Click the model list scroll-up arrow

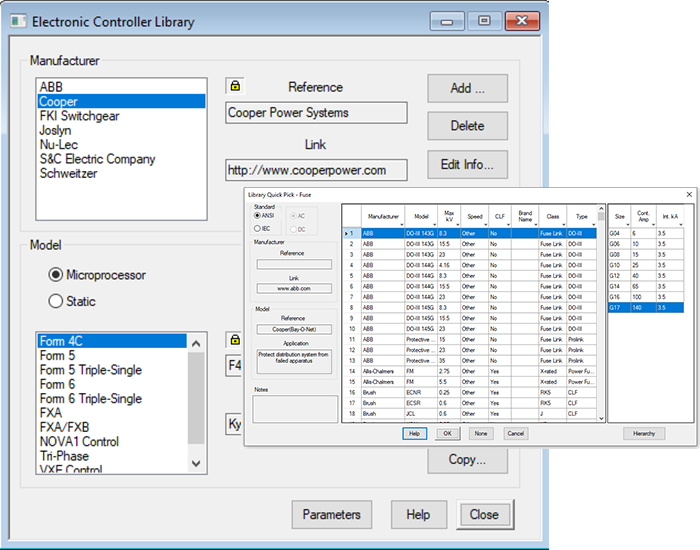[196, 343]
